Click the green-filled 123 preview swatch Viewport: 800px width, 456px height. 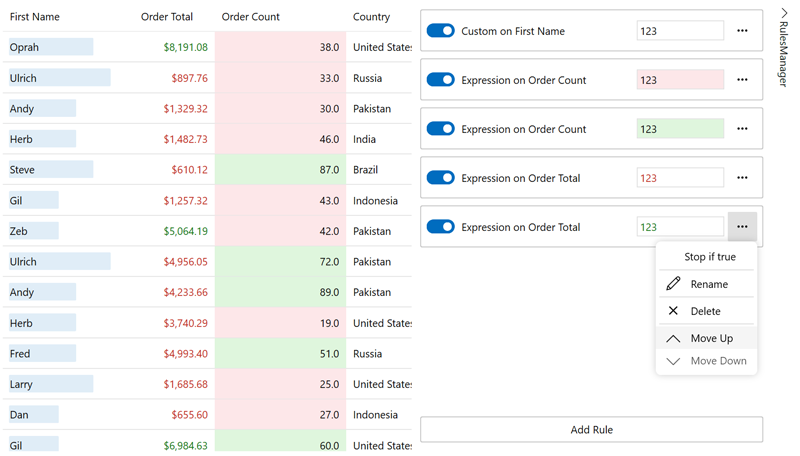coord(680,129)
